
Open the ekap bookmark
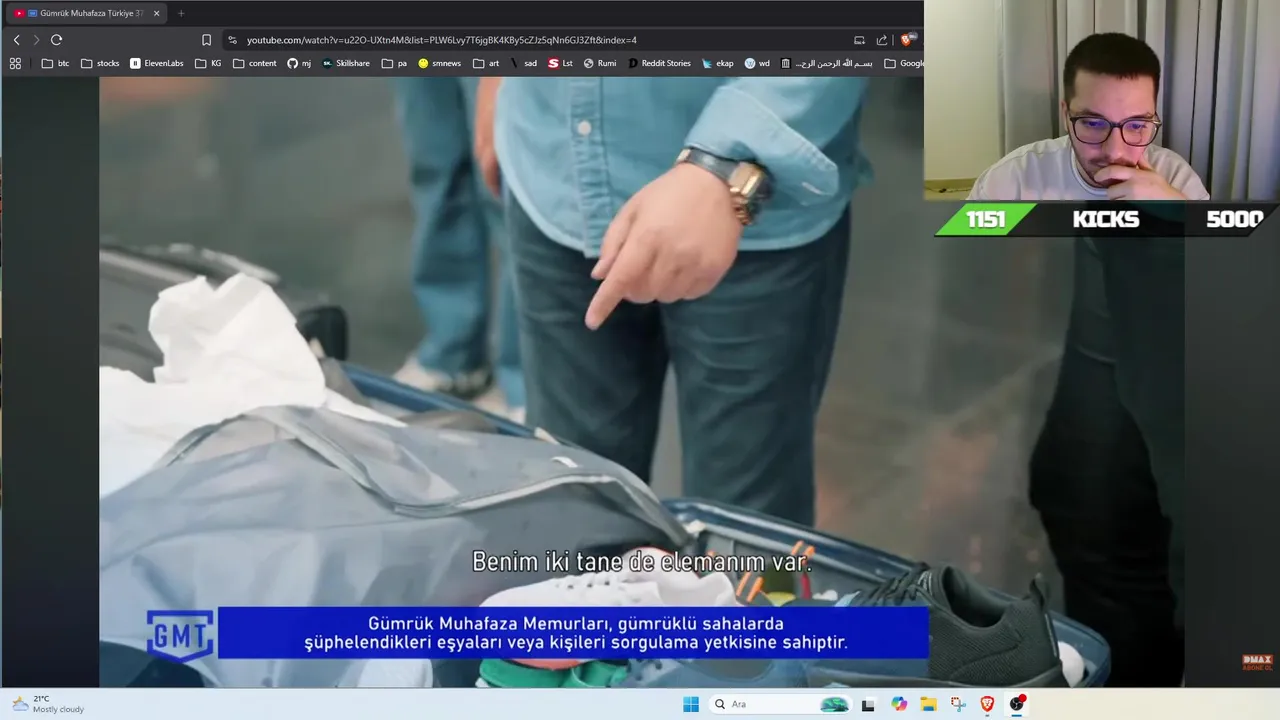[718, 63]
